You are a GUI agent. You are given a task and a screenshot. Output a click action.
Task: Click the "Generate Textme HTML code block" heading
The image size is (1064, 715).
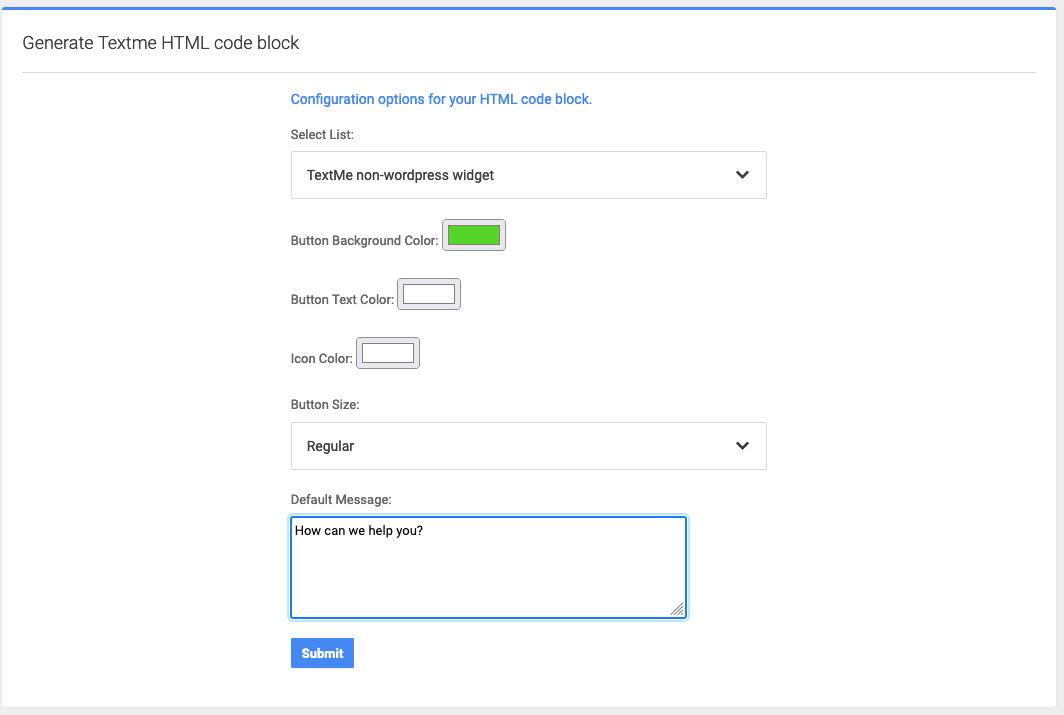tap(161, 43)
